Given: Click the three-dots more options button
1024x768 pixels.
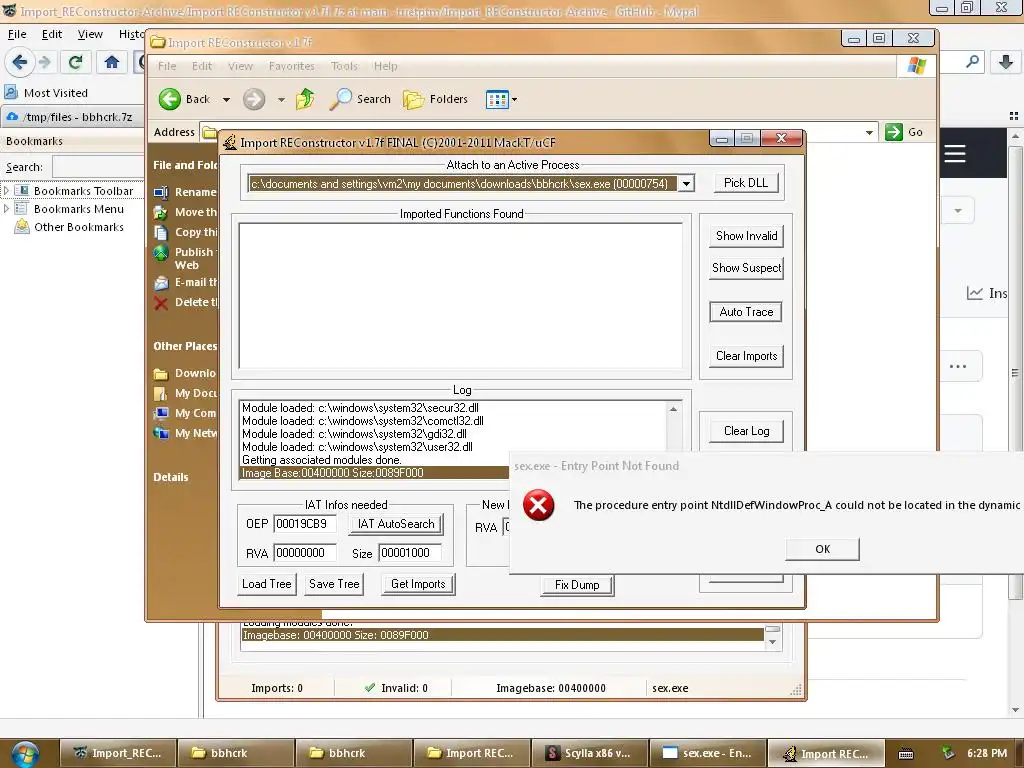Looking at the screenshot, I should click(958, 366).
